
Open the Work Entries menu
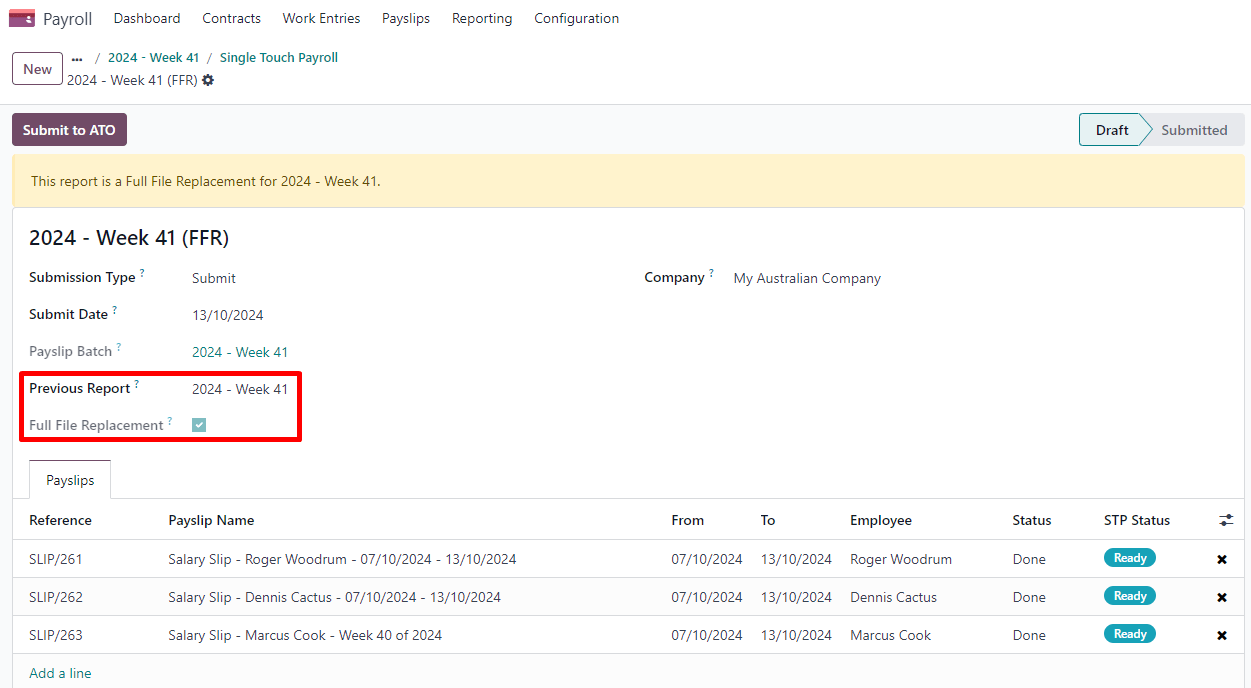point(321,18)
